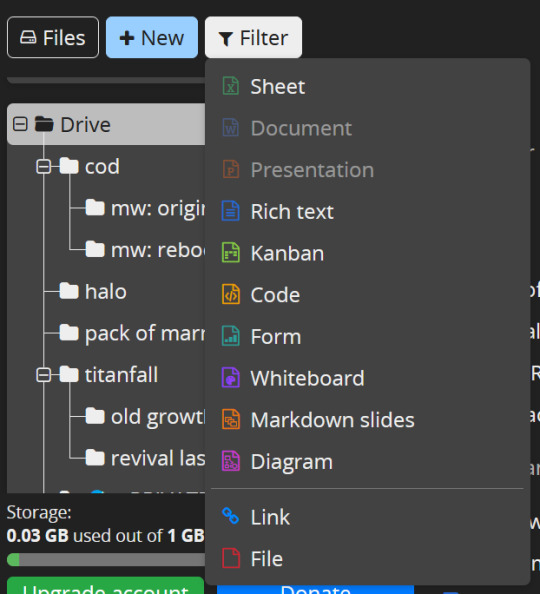
Task: Collapse the titanfall folder
Action: click(x=44, y=375)
